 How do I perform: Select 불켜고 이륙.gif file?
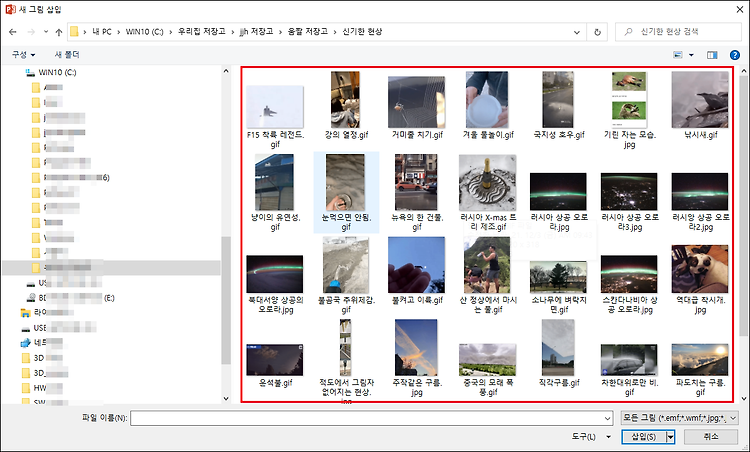coord(417,271)
